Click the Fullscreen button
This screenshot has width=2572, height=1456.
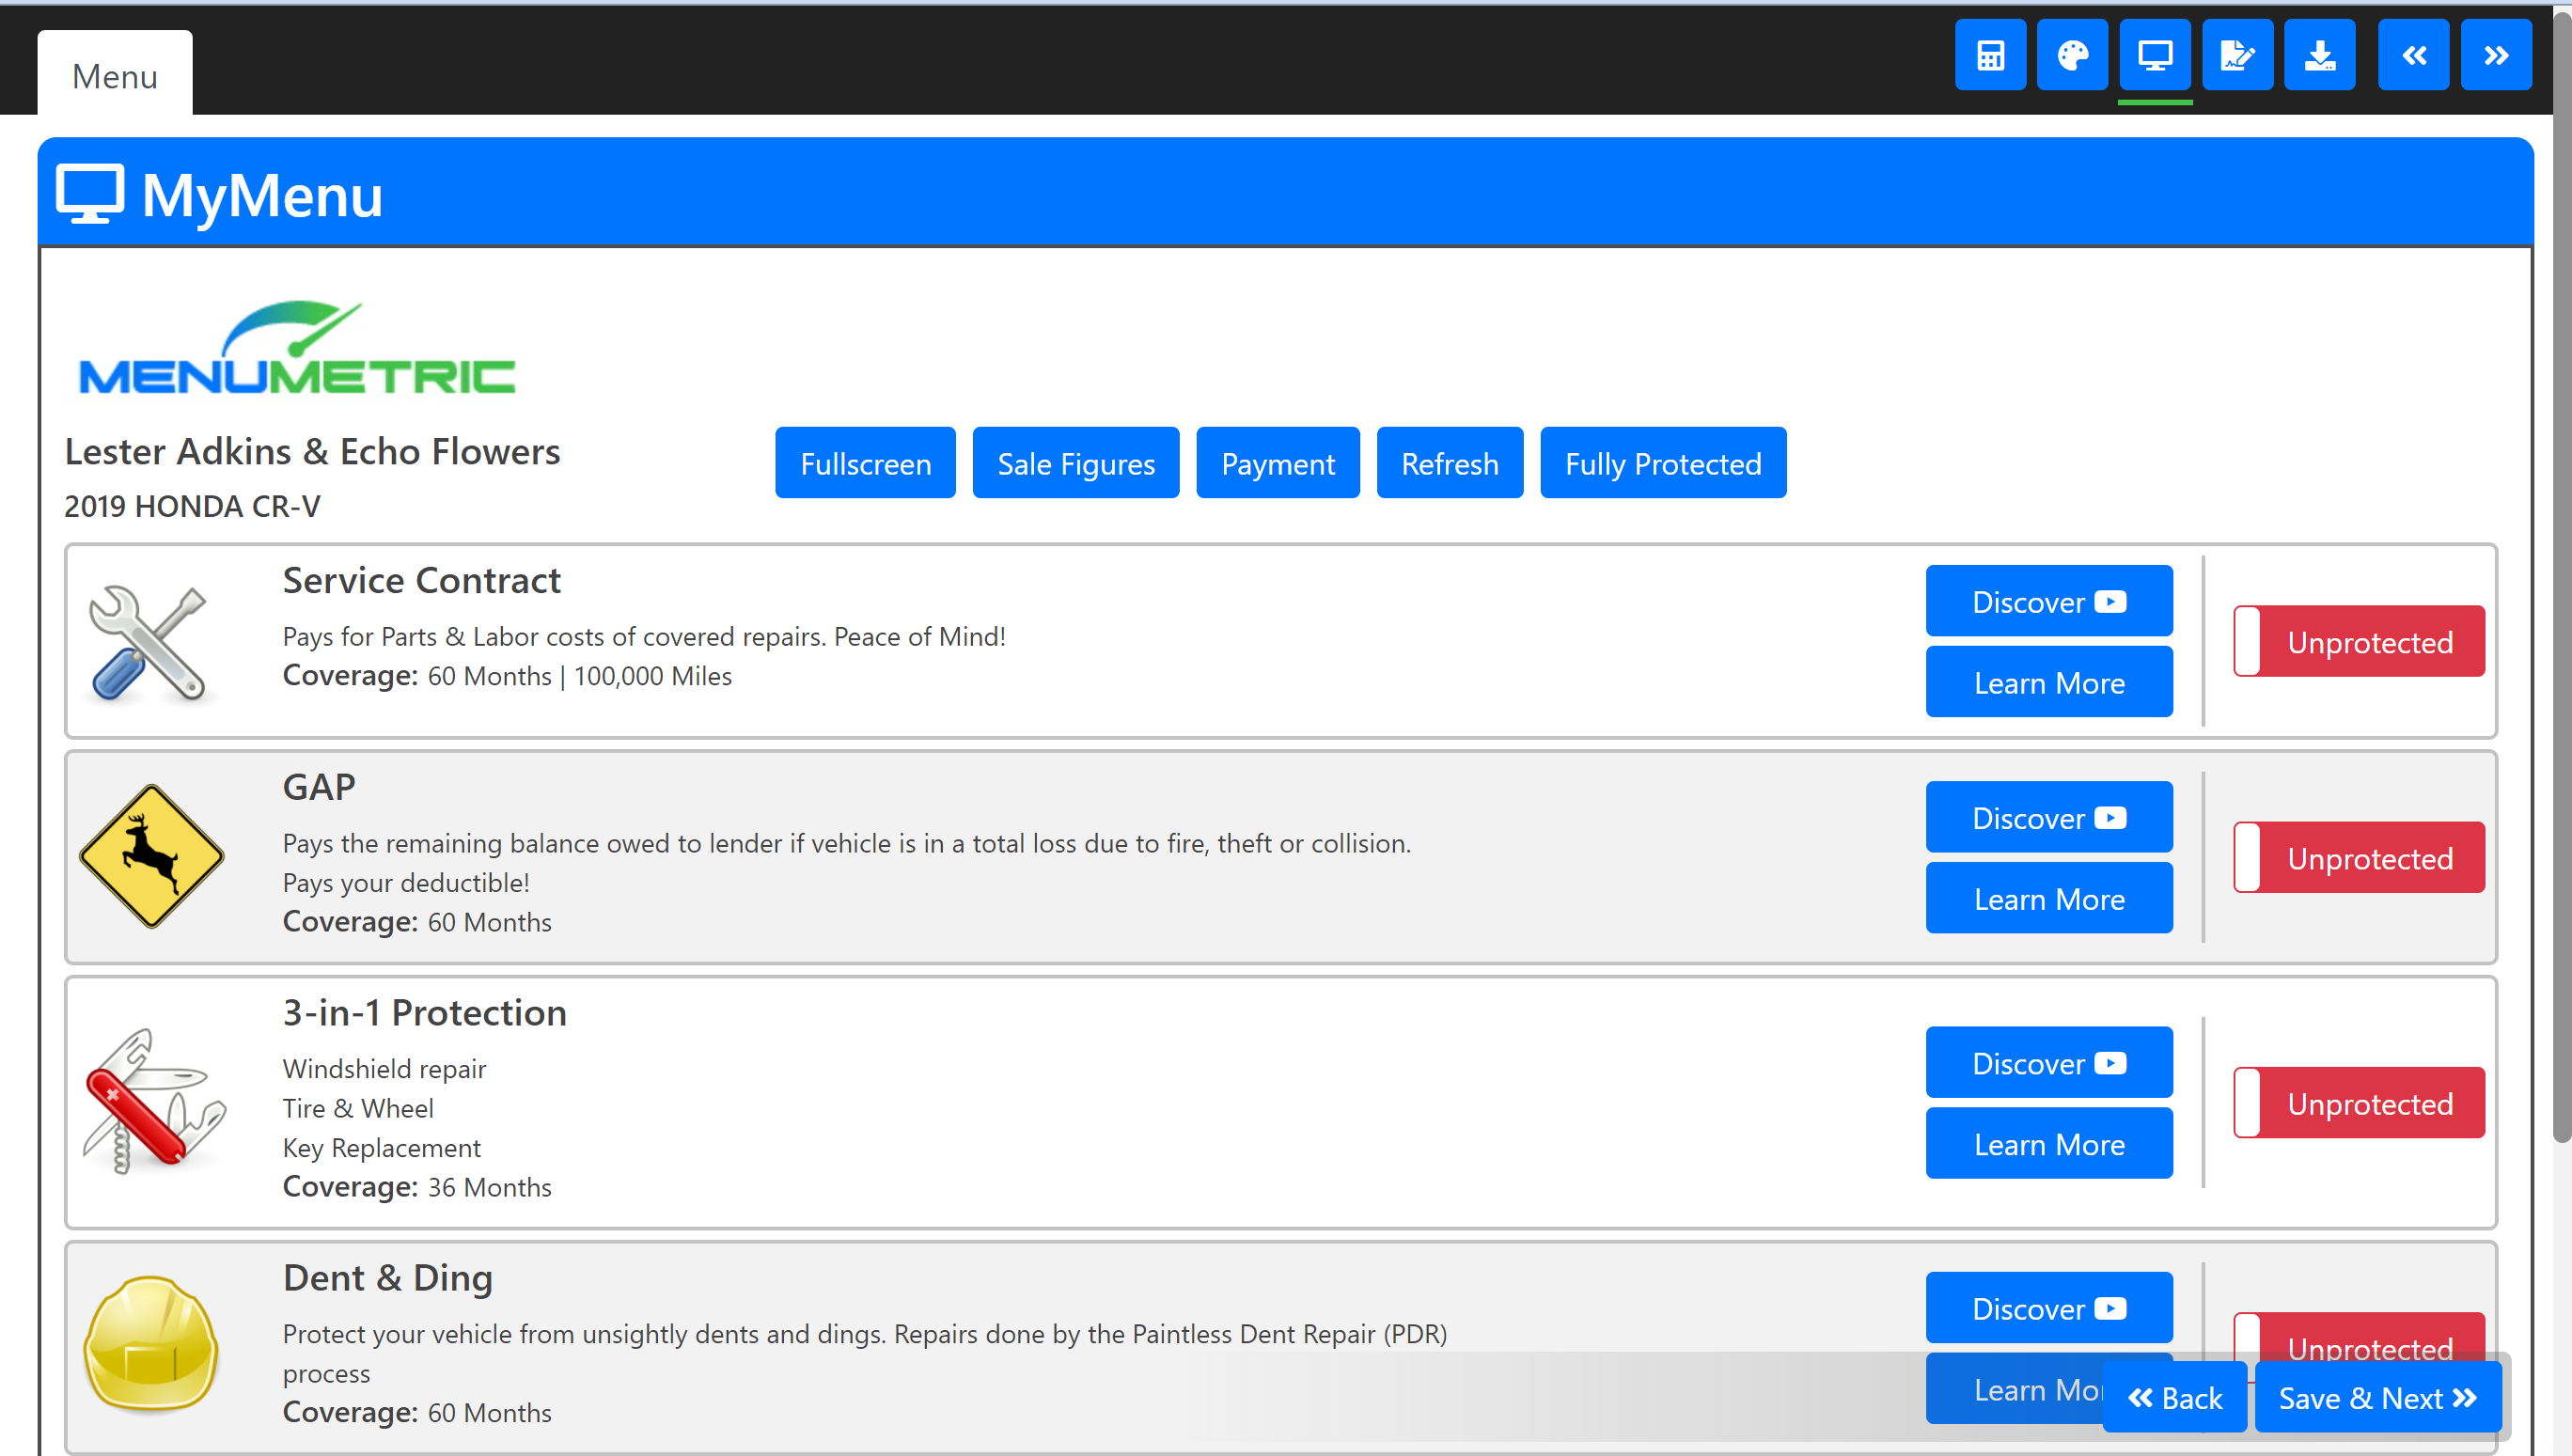pos(865,463)
